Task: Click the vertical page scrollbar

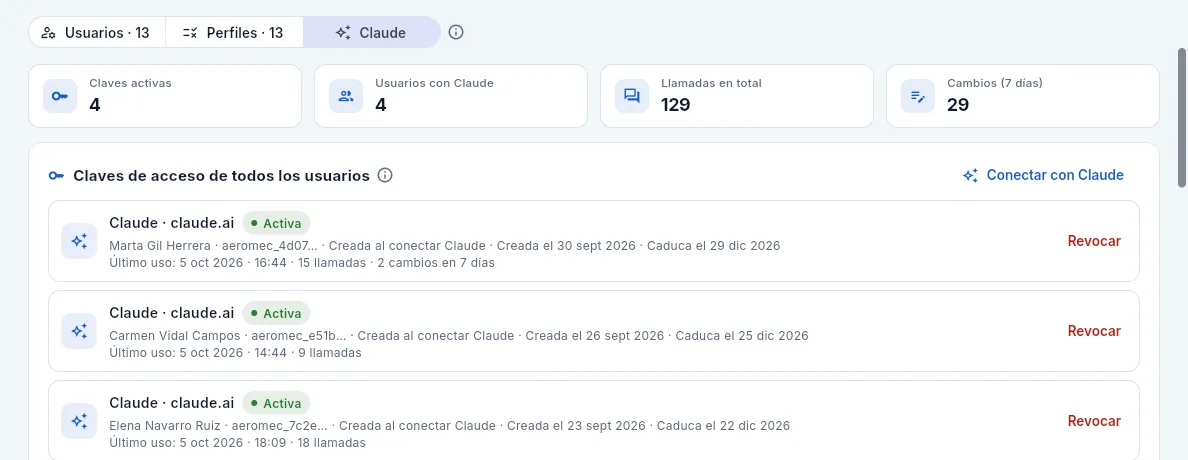Action: pyautogui.click(x=1182, y=117)
